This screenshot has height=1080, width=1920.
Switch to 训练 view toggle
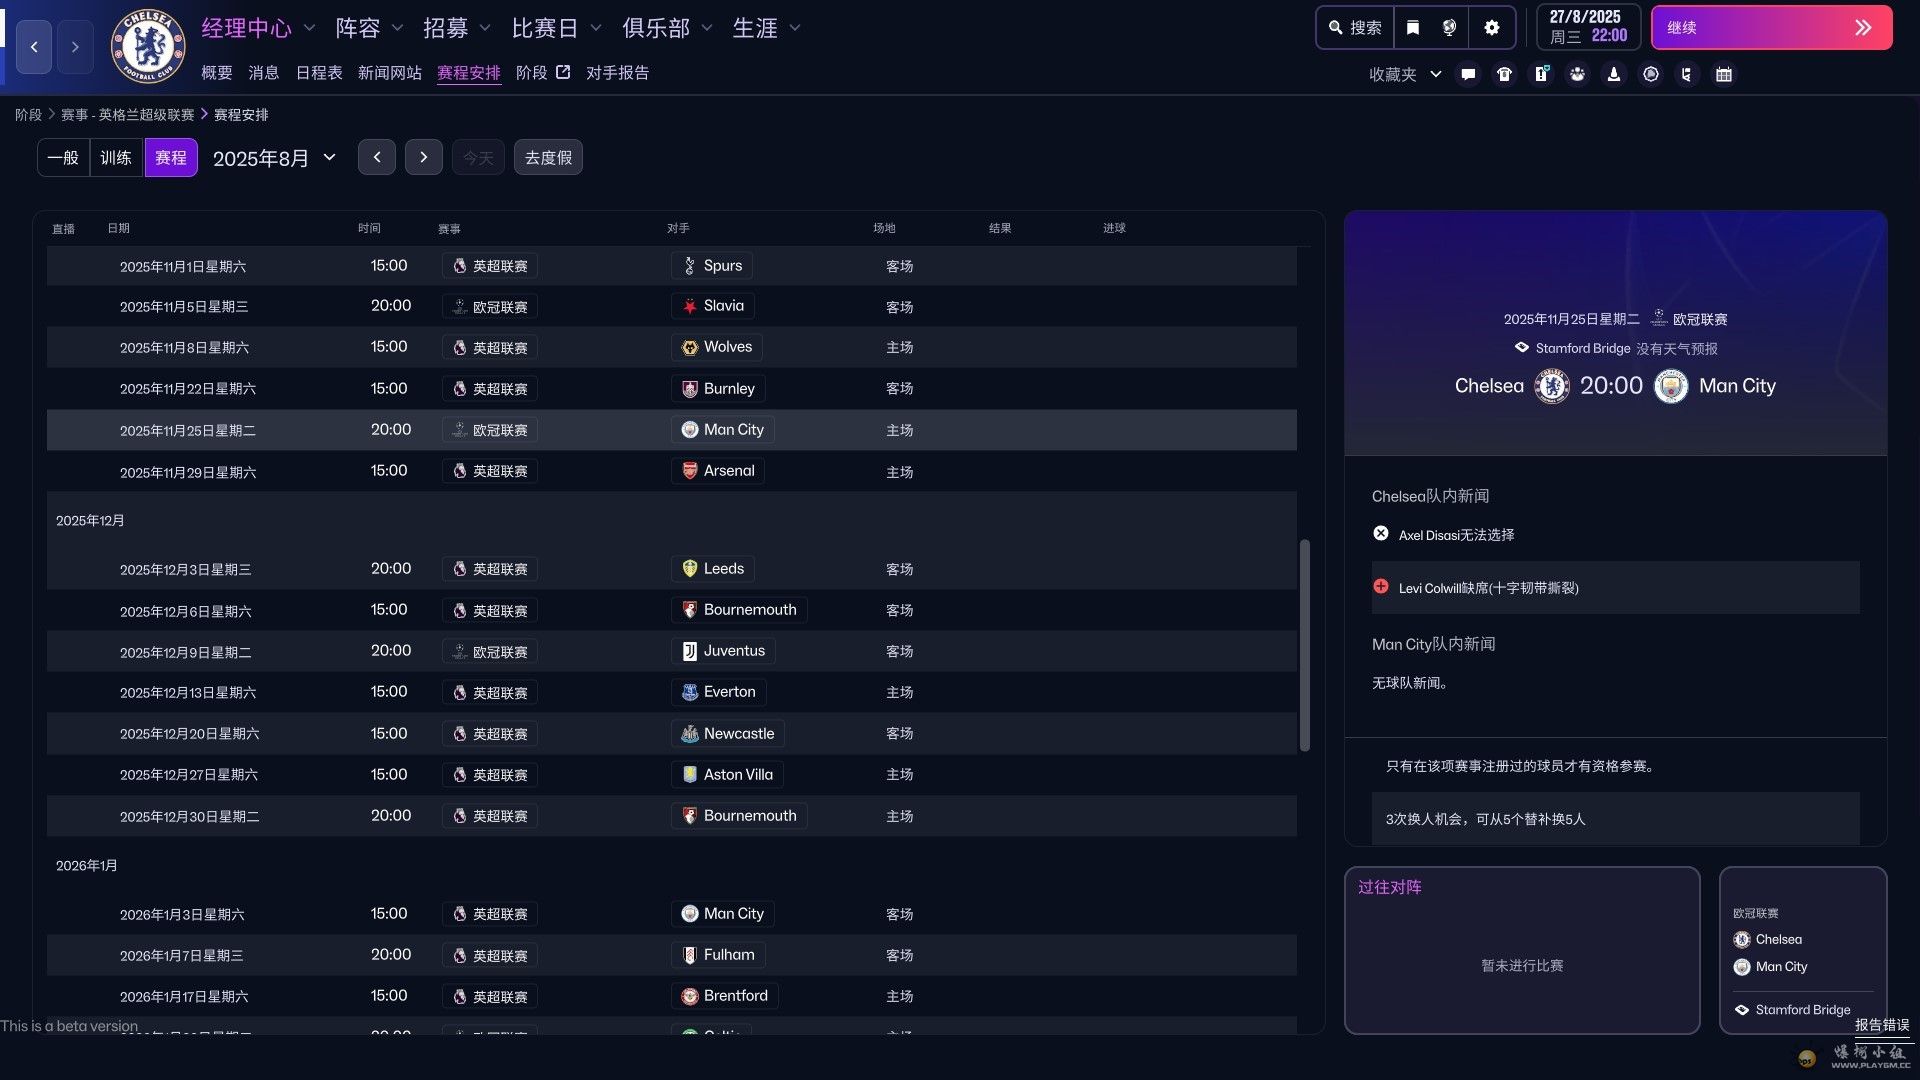click(116, 158)
